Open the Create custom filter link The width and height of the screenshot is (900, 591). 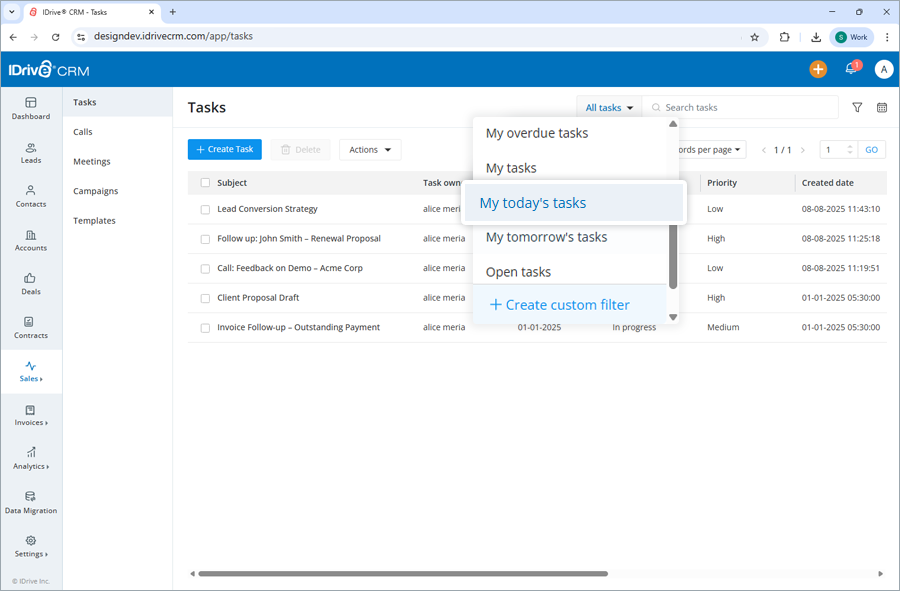tap(562, 304)
